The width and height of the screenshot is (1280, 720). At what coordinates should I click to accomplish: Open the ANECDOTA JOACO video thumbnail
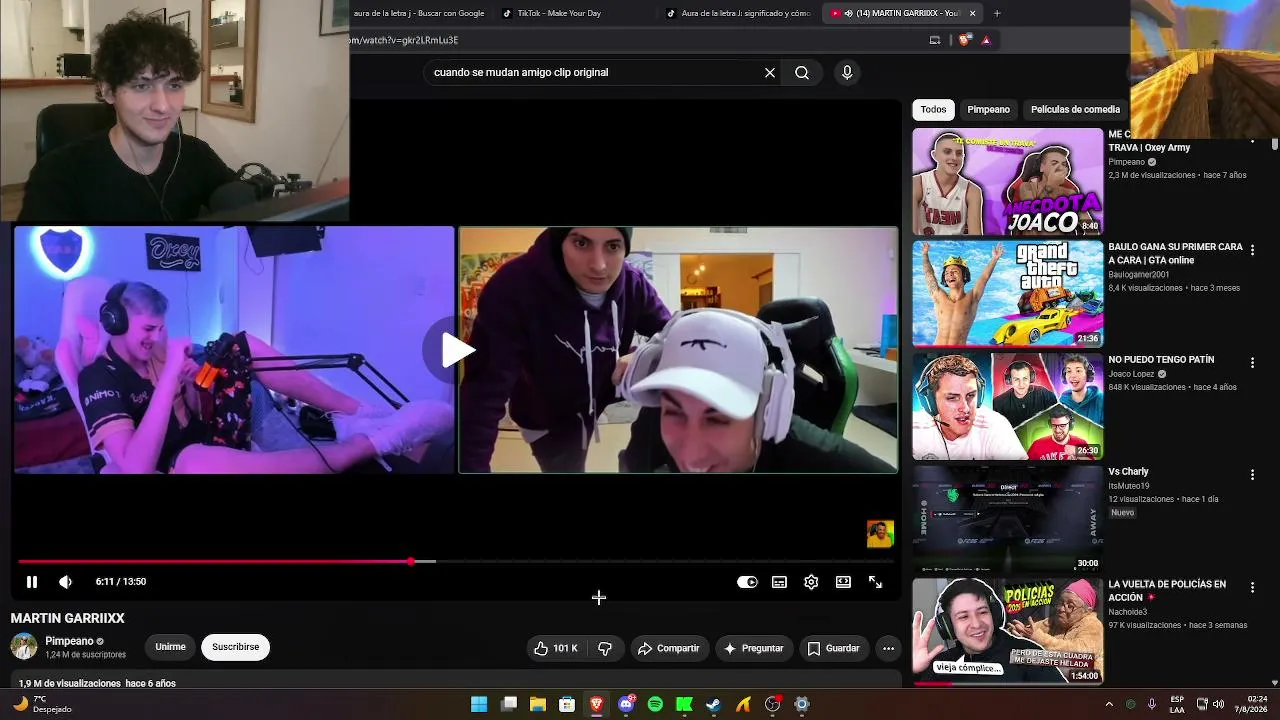tap(1007, 181)
